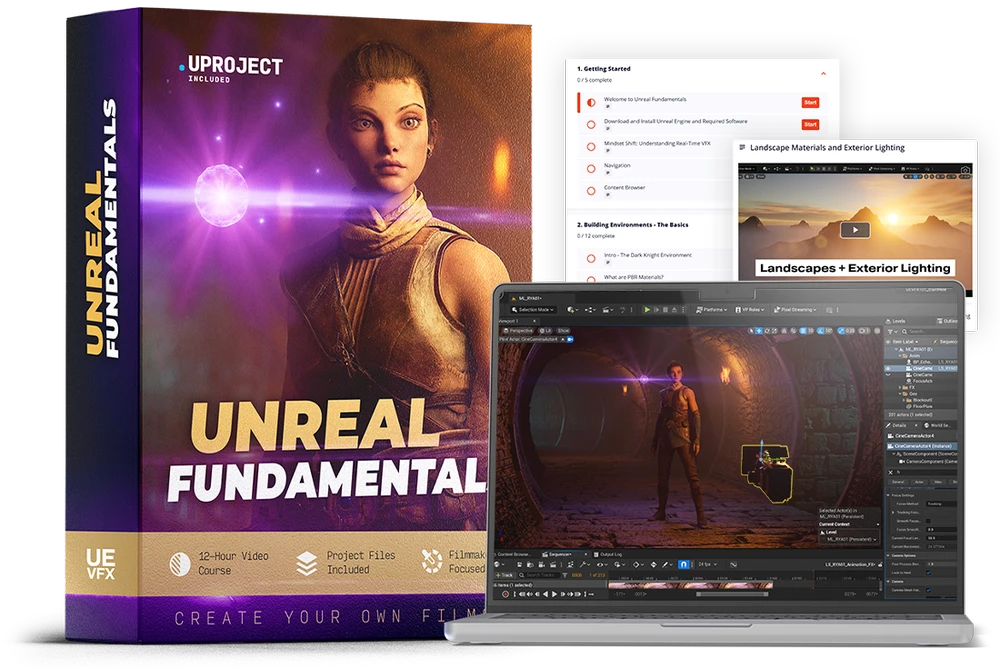Click the add Track button in Sequencer
The width and height of the screenshot is (1000, 668).
(x=505, y=575)
